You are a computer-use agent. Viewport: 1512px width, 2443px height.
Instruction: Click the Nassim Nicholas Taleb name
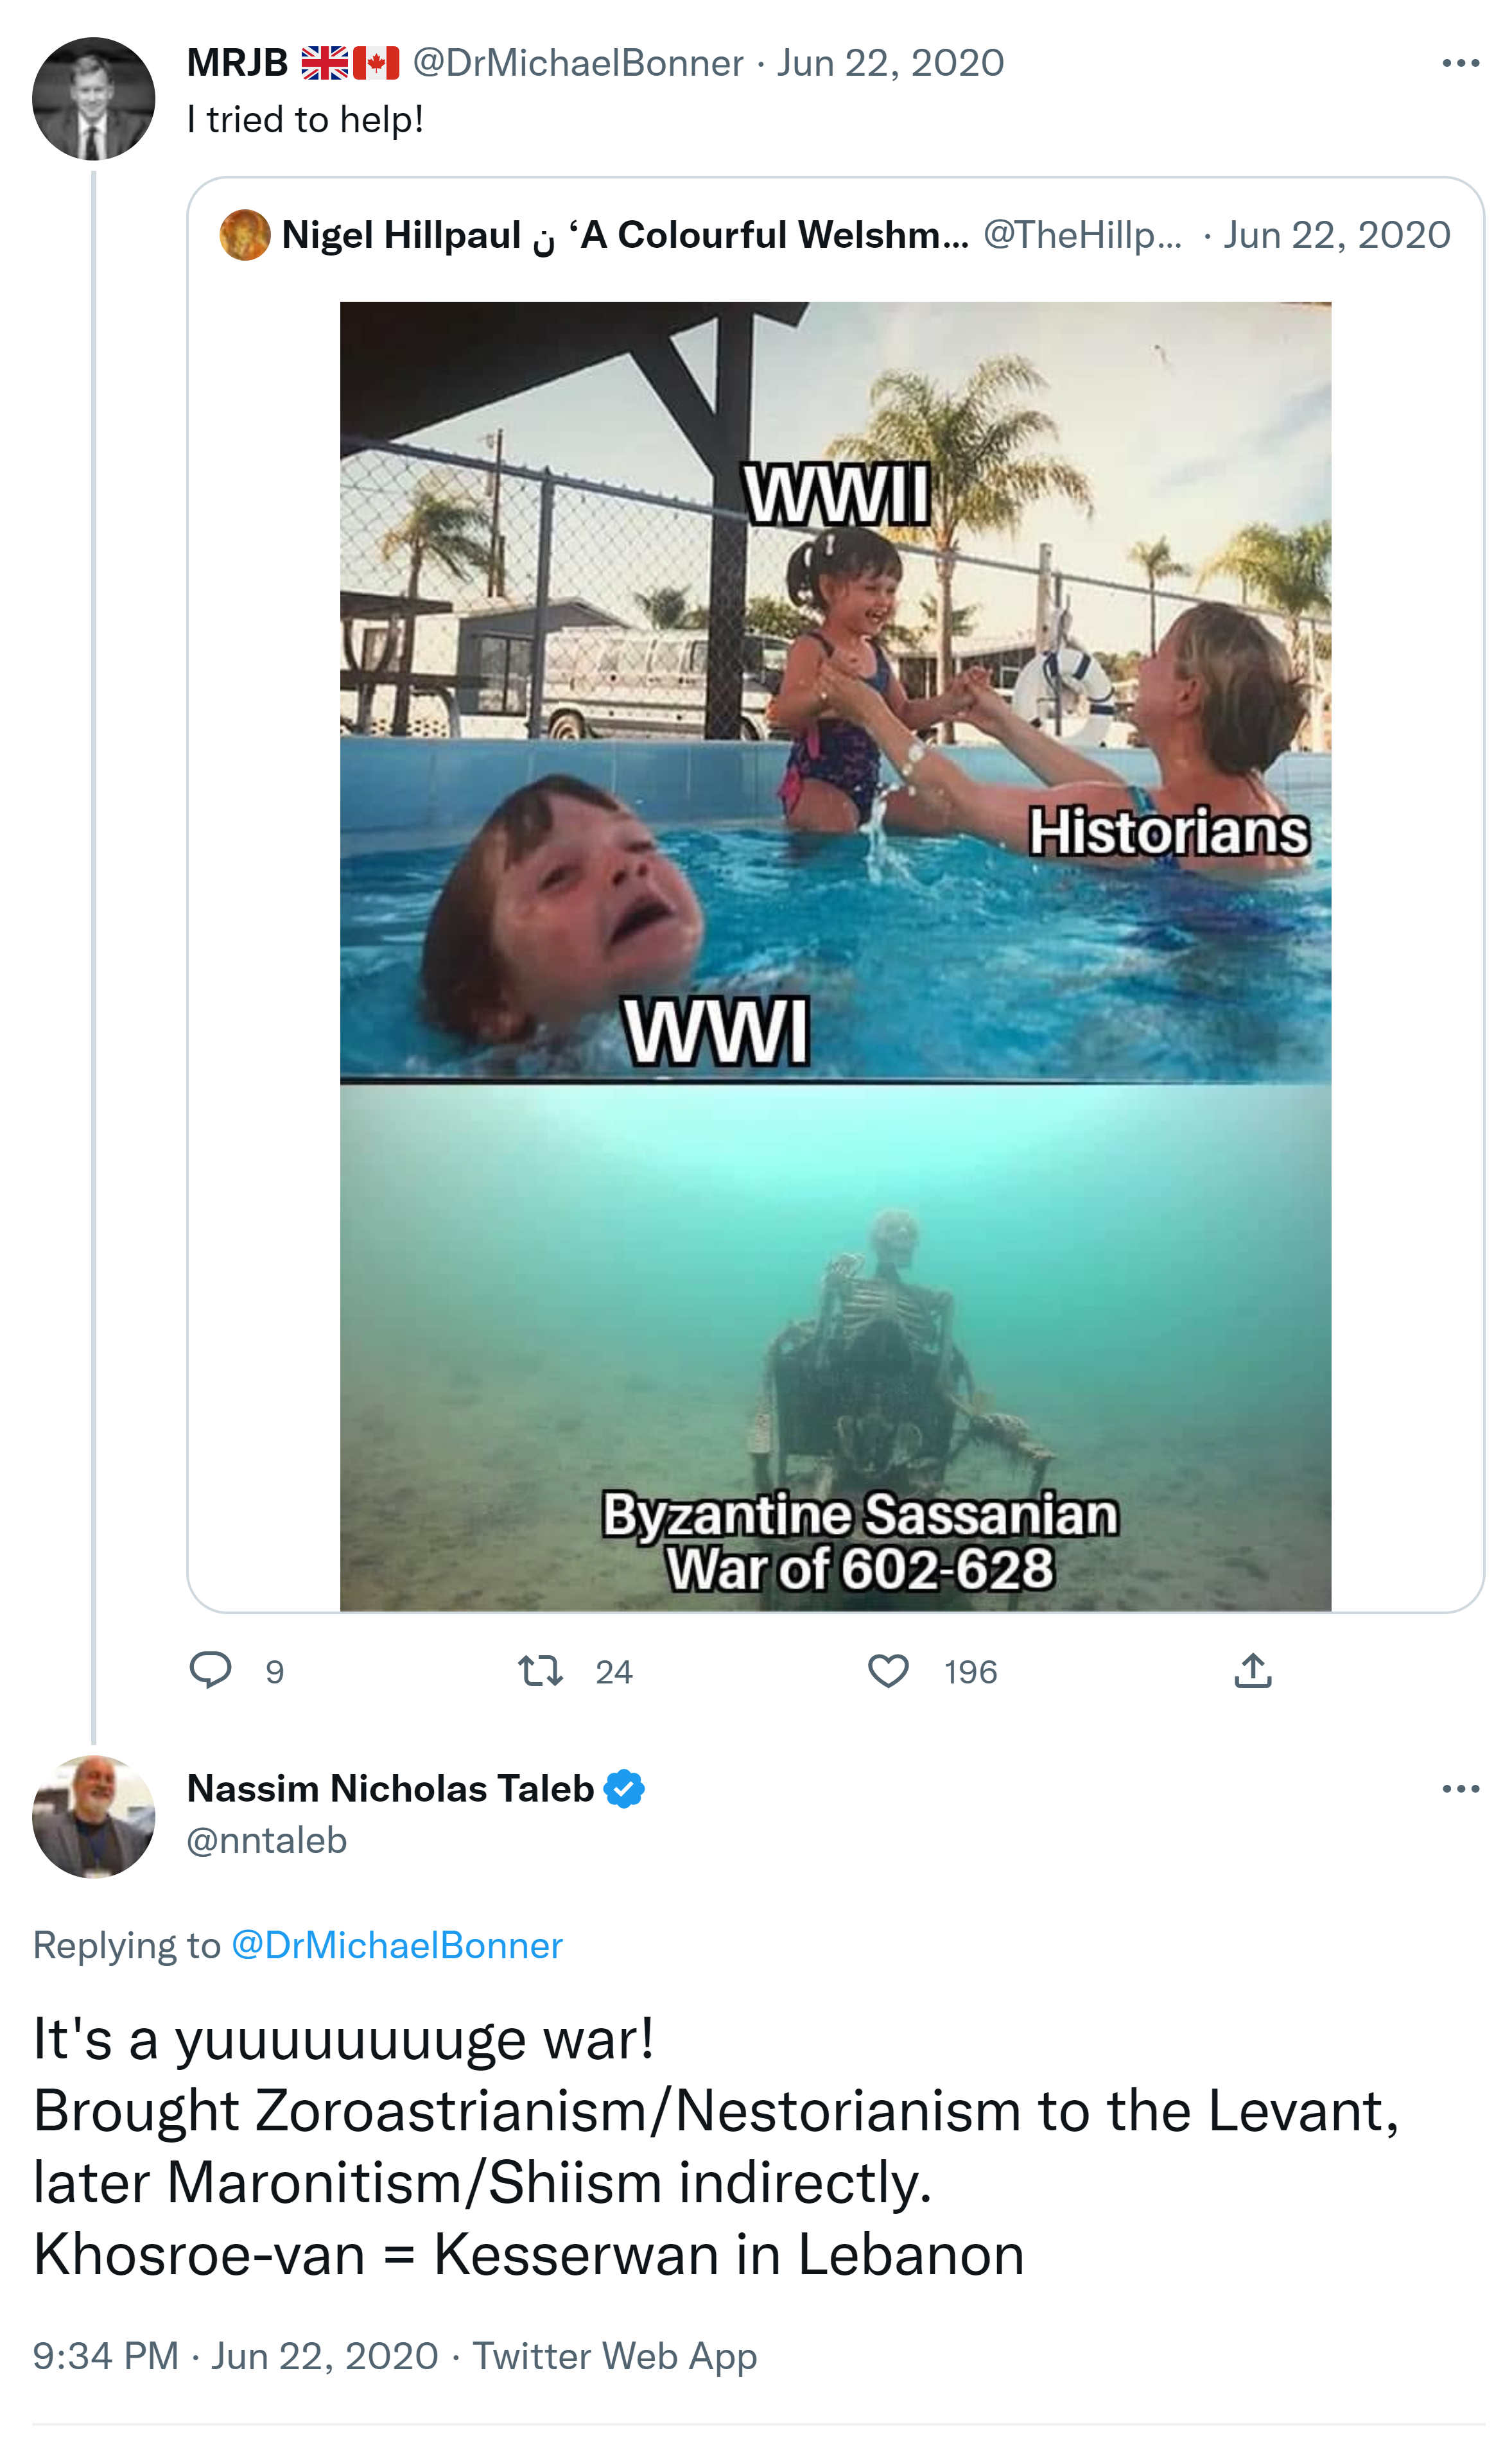pyautogui.click(x=390, y=1788)
